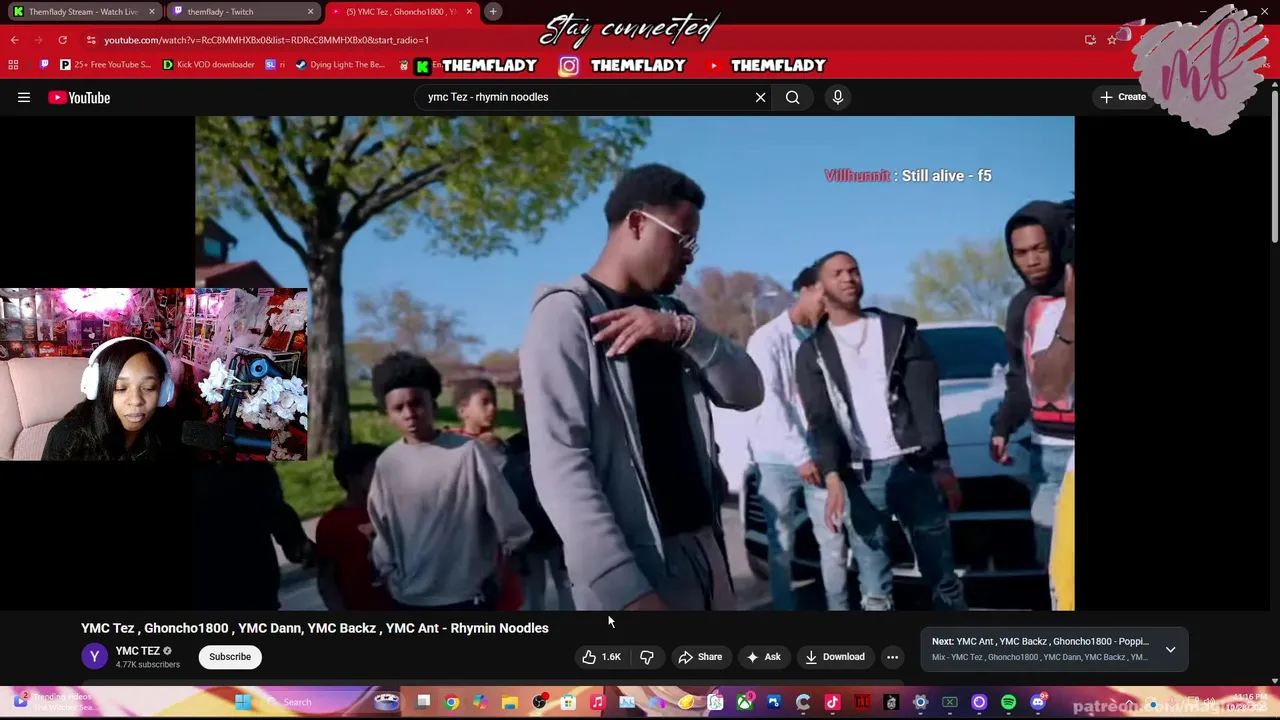Open 'Dying Light: The Be...' bookmark
1280x720 pixels.
tap(340, 65)
